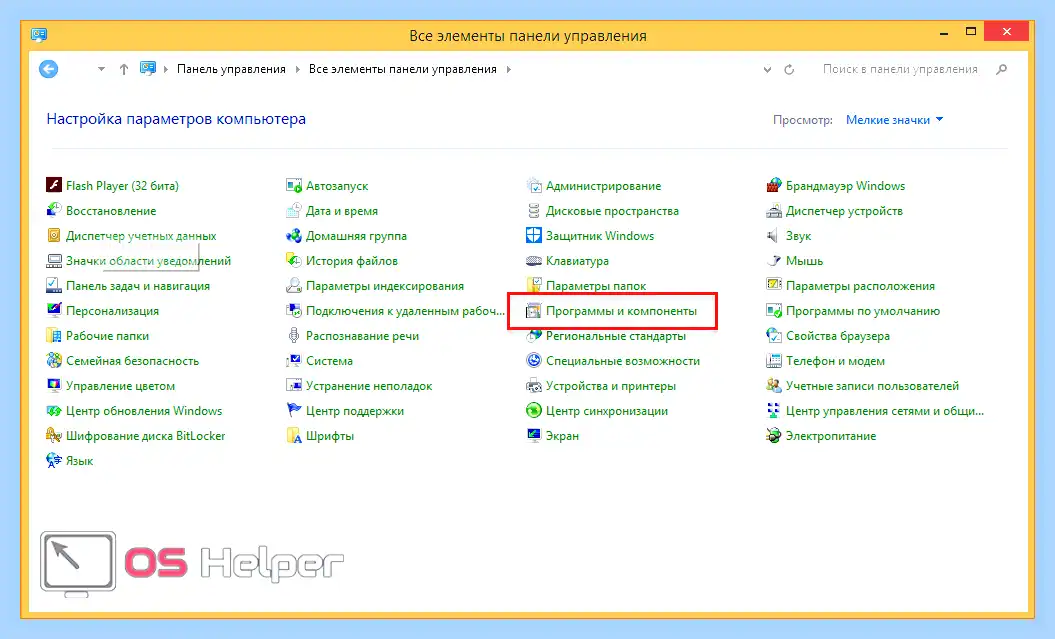Open Значки области уведомлений link
Image resolution: width=1055 pixels, height=639 pixels.
click(x=148, y=260)
